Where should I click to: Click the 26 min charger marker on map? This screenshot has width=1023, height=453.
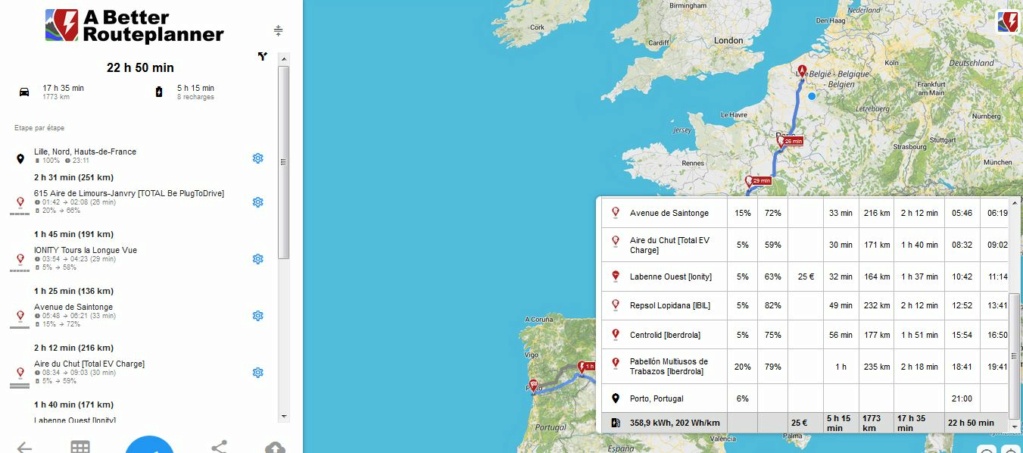click(789, 141)
